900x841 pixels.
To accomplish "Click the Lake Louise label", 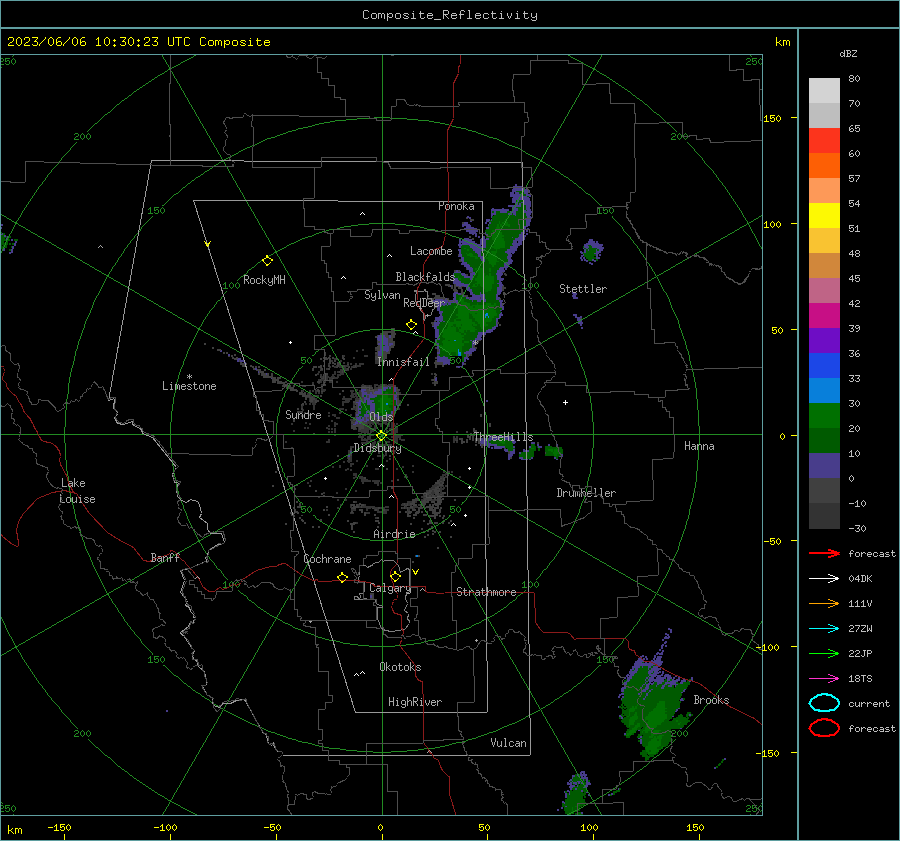I will click(77, 491).
